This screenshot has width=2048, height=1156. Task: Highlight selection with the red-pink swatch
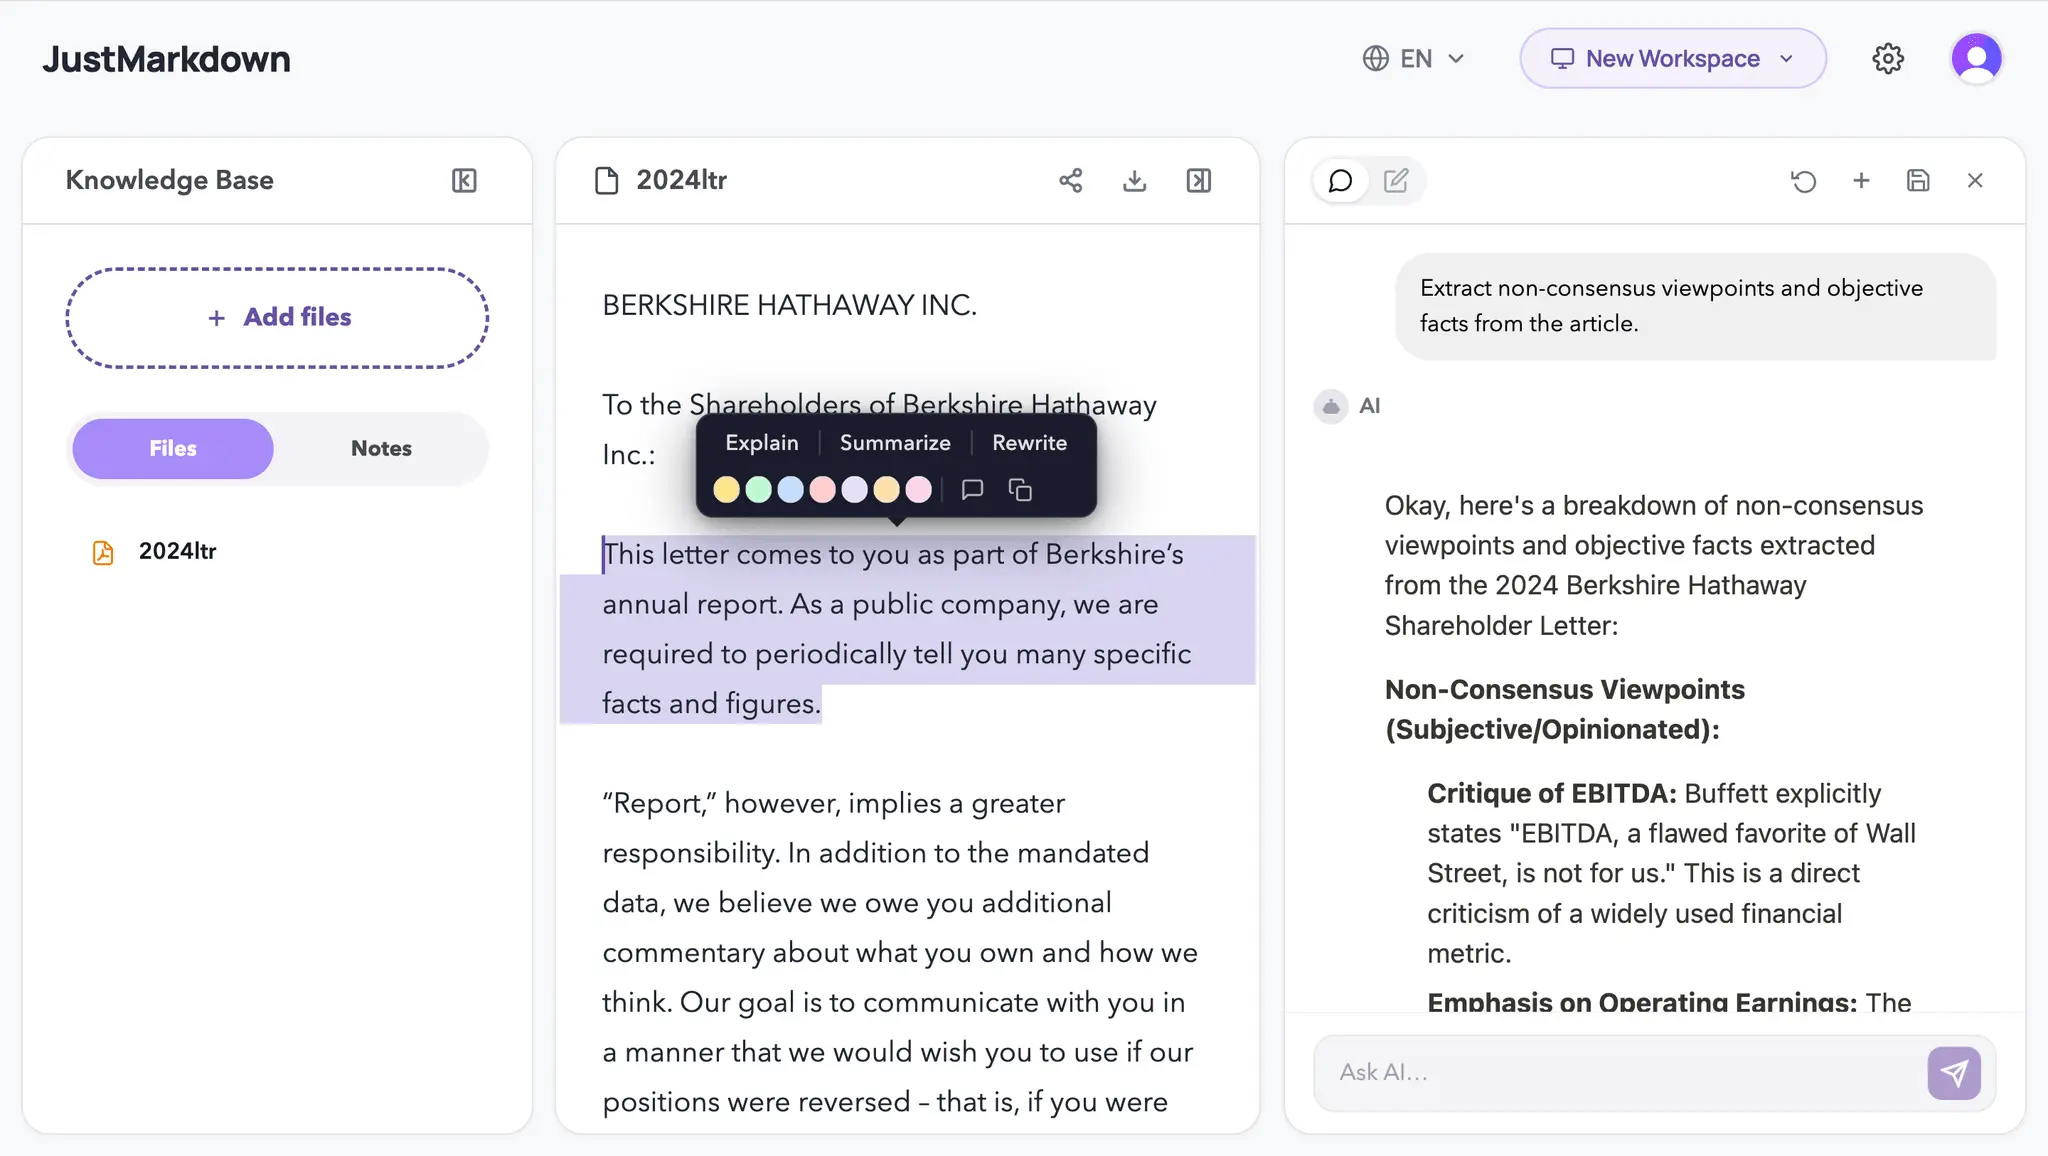click(x=822, y=490)
